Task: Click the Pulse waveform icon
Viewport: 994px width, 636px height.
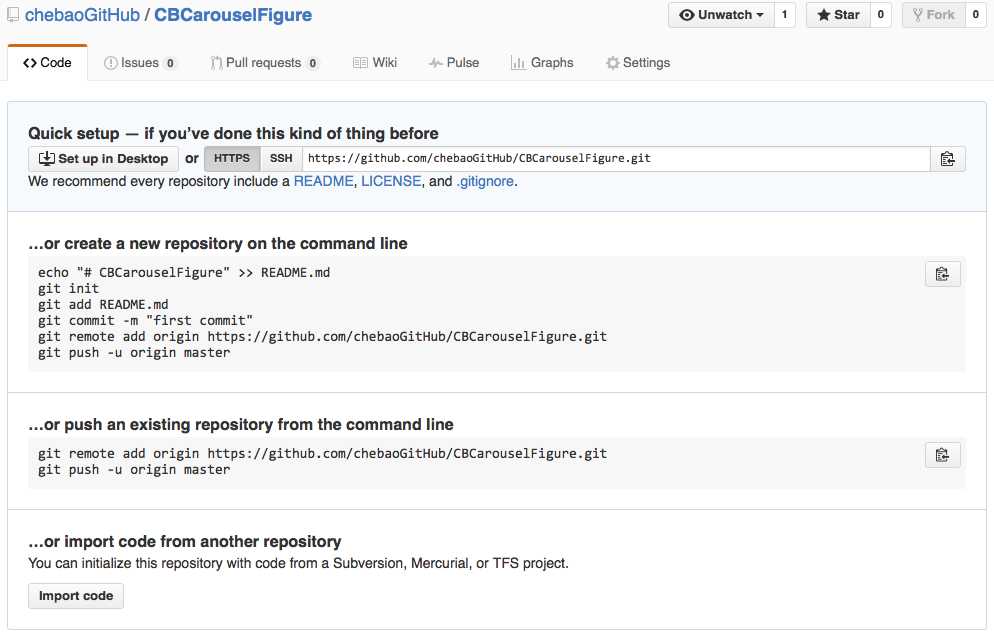Action: pyautogui.click(x=436, y=63)
